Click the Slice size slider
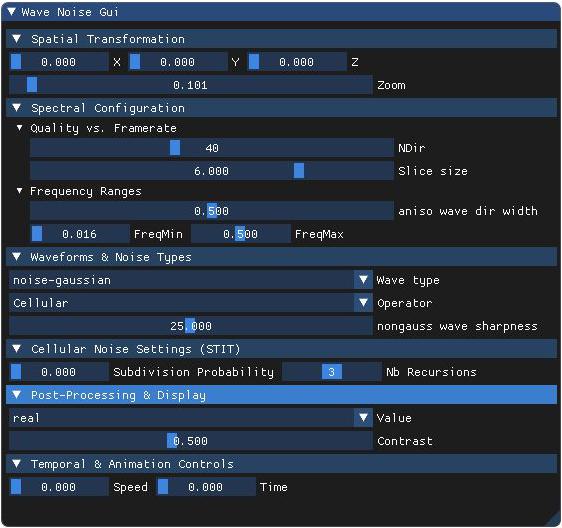 [212, 171]
